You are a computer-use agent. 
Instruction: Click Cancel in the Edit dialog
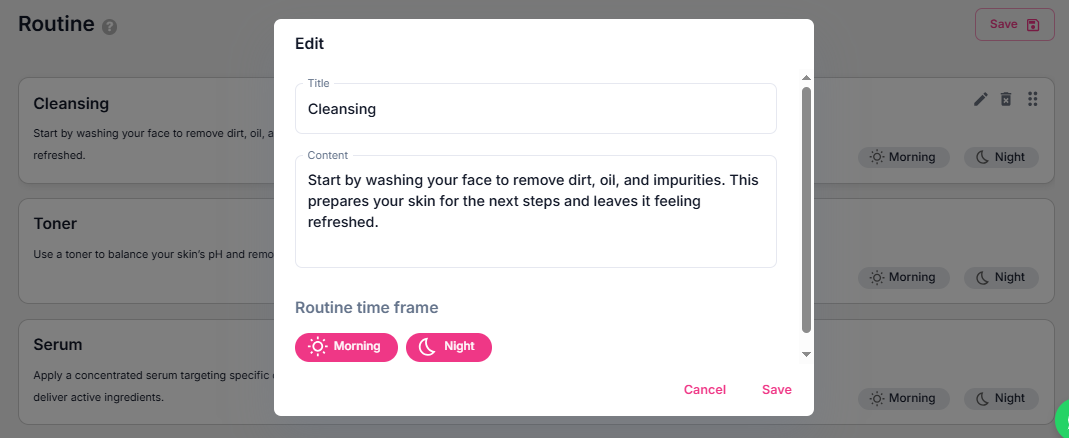(705, 390)
